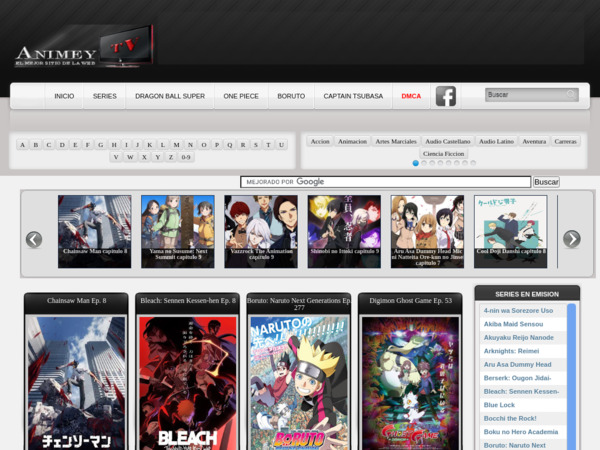Open Boruto Naruto Next Generations Ep 277 title
600x450 pixels.
299,304
